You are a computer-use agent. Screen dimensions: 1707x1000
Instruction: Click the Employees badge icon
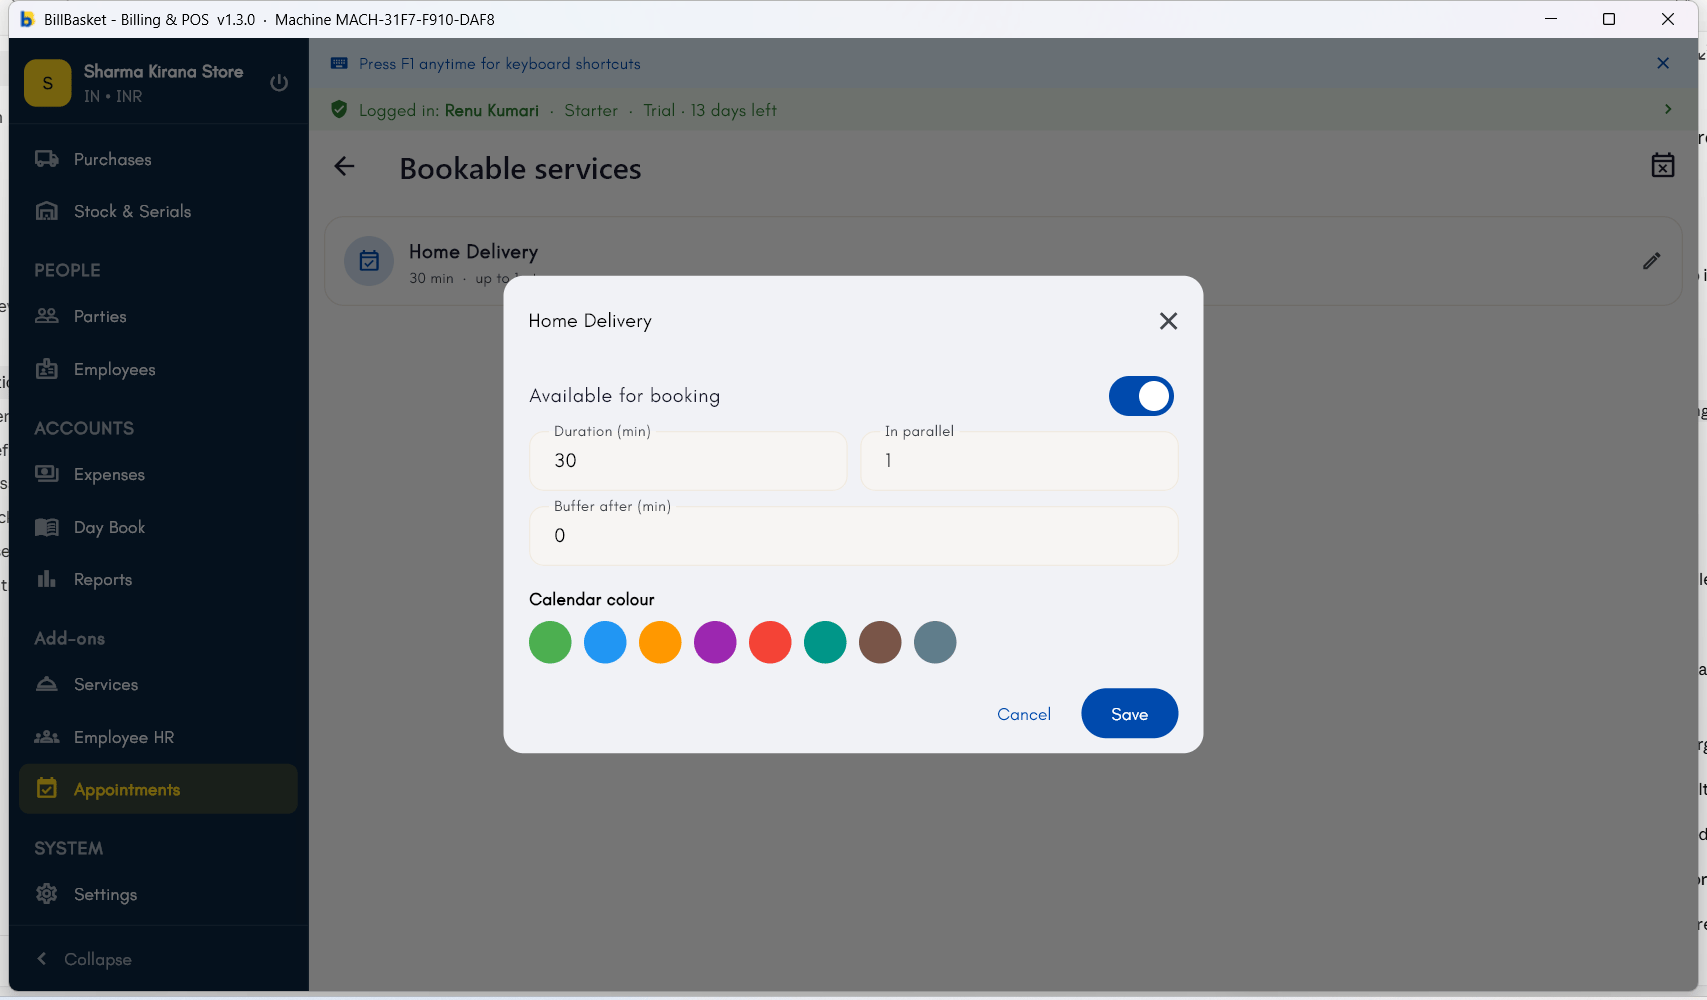click(46, 369)
